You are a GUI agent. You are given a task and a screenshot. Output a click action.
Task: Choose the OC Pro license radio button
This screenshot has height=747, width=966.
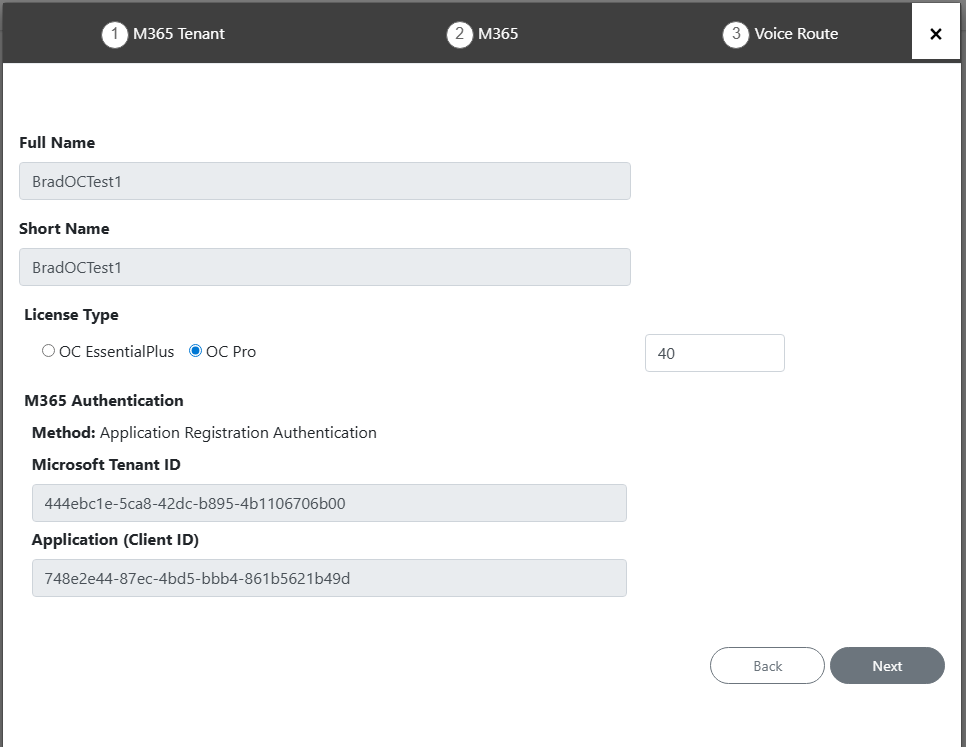point(196,351)
